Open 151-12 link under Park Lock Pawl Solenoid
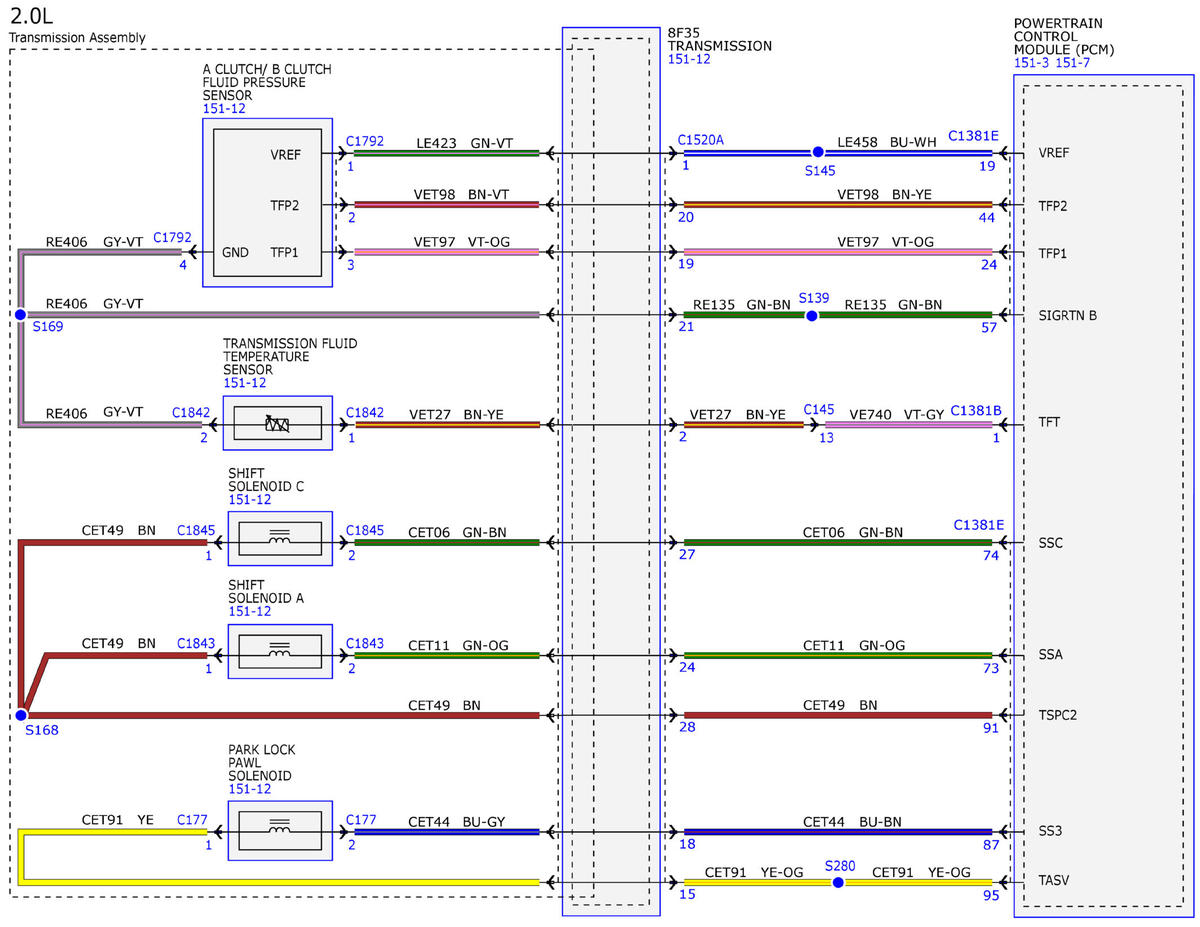 (x=249, y=789)
